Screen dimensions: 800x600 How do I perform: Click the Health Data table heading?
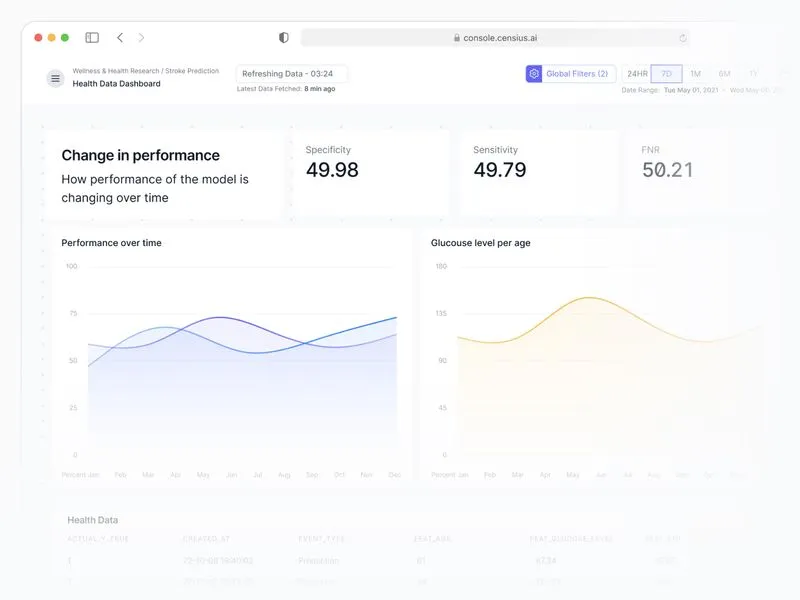pyautogui.click(x=92, y=520)
